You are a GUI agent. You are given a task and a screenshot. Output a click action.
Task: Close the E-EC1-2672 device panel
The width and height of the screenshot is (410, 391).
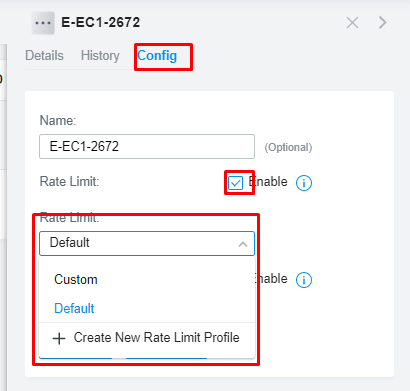click(352, 23)
